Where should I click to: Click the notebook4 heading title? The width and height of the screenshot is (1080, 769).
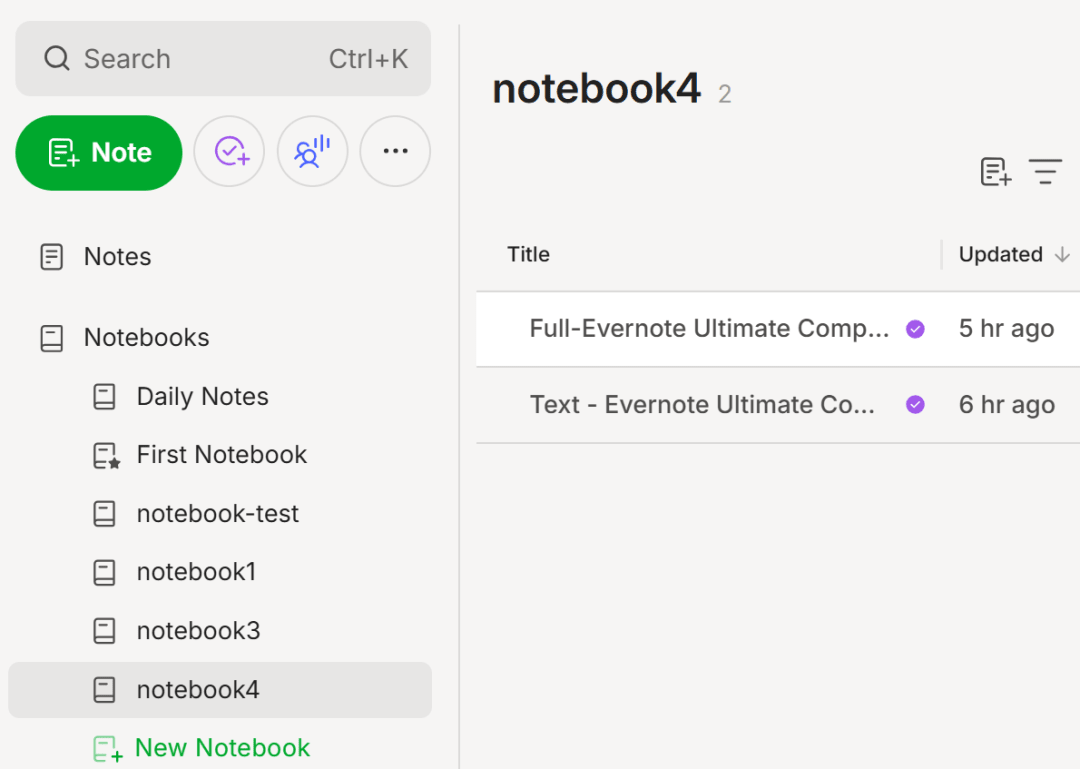pyautogui.click(x=596, y=89)
